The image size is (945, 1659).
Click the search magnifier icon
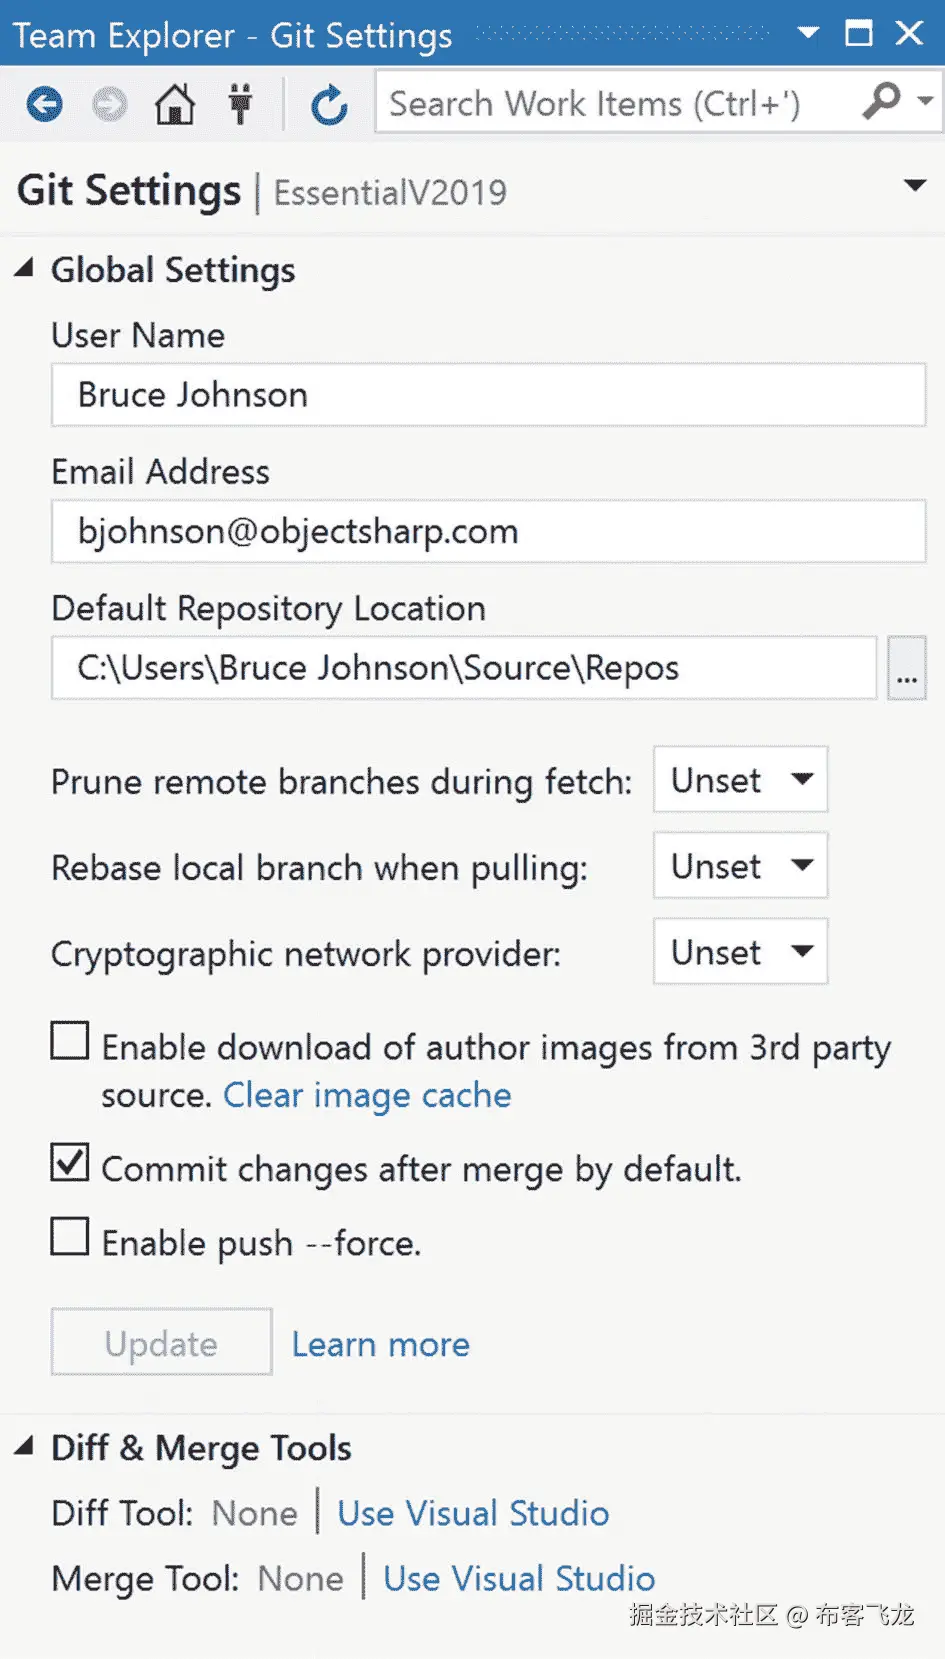click(x=882, y=101)
